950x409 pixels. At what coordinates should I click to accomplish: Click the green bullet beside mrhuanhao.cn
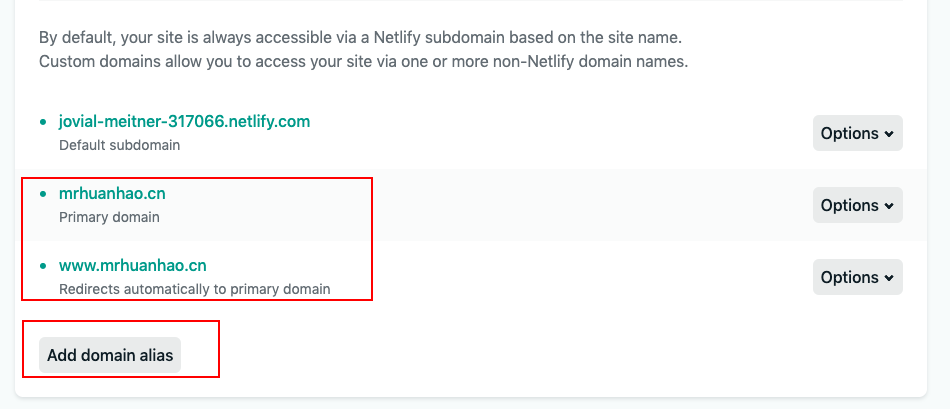coord(43,194)
